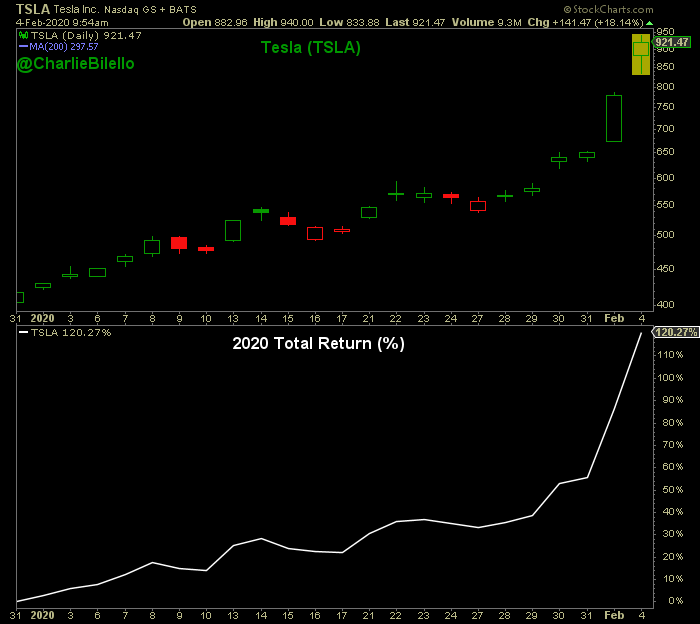Click the TSLA ticker symbol in the header
This screenshot has height=624, width=700.
[x=32, y=9]
